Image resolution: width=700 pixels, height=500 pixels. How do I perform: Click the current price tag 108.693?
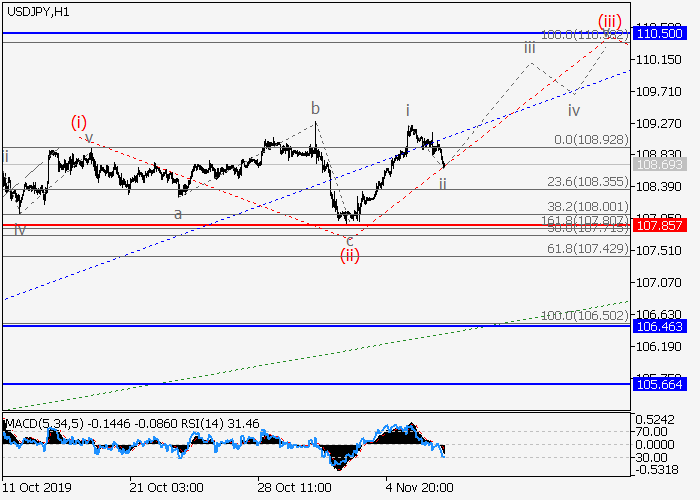(x=656, y=164)
